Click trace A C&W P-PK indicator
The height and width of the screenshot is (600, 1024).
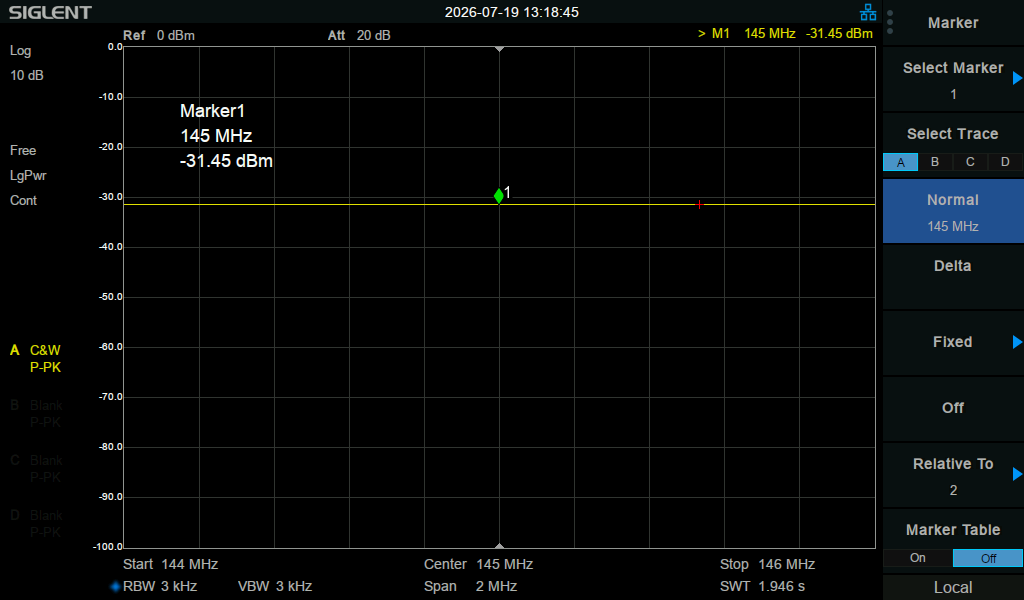36,358
